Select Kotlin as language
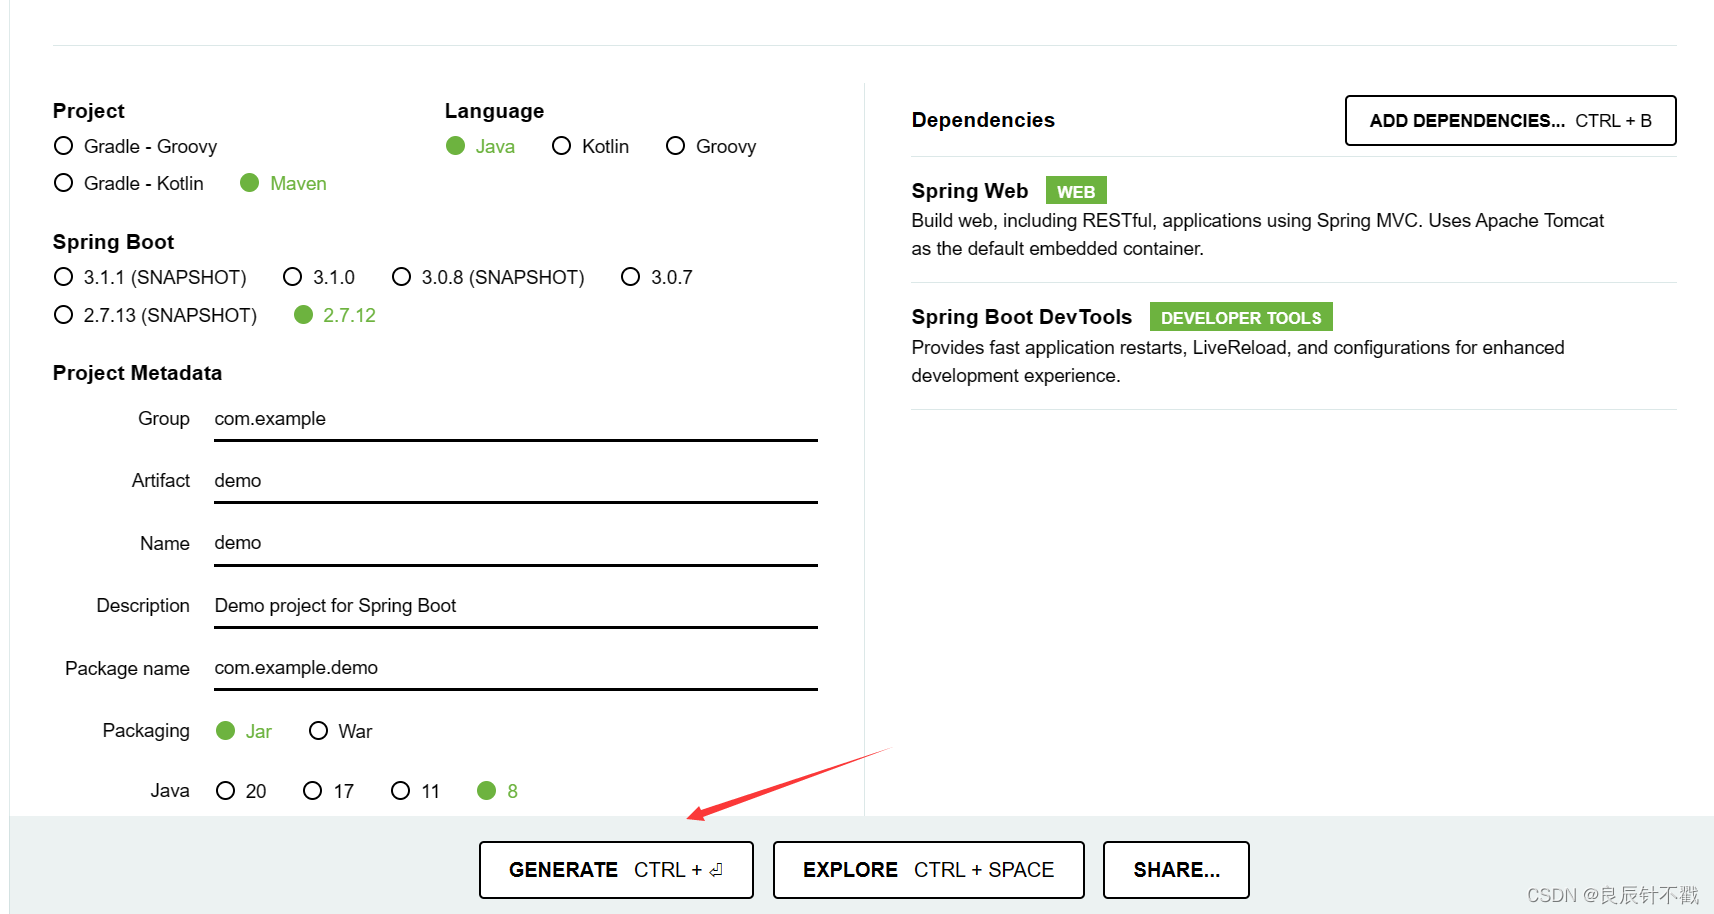 [590, 146]
